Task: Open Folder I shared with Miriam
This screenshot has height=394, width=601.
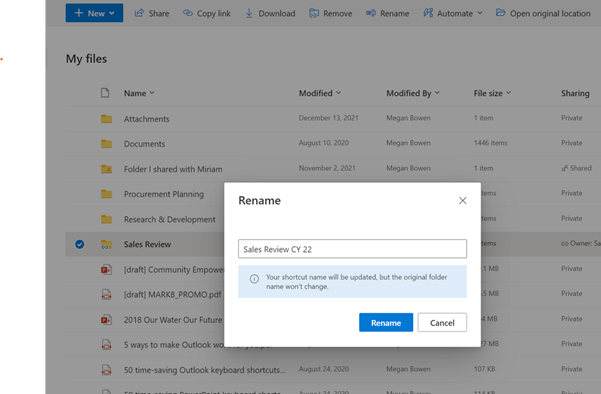Action: point(173,169)
